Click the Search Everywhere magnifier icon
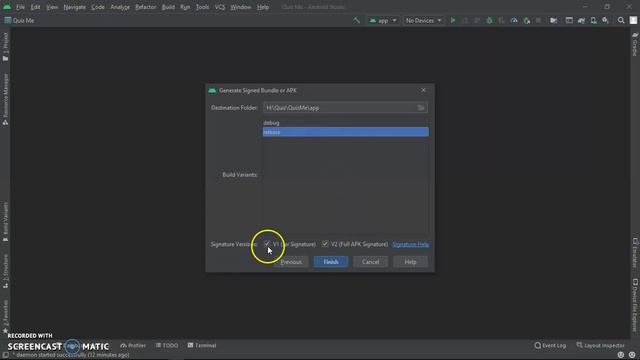This screenshot has width=640, height=360. click(x=621, y=20)
